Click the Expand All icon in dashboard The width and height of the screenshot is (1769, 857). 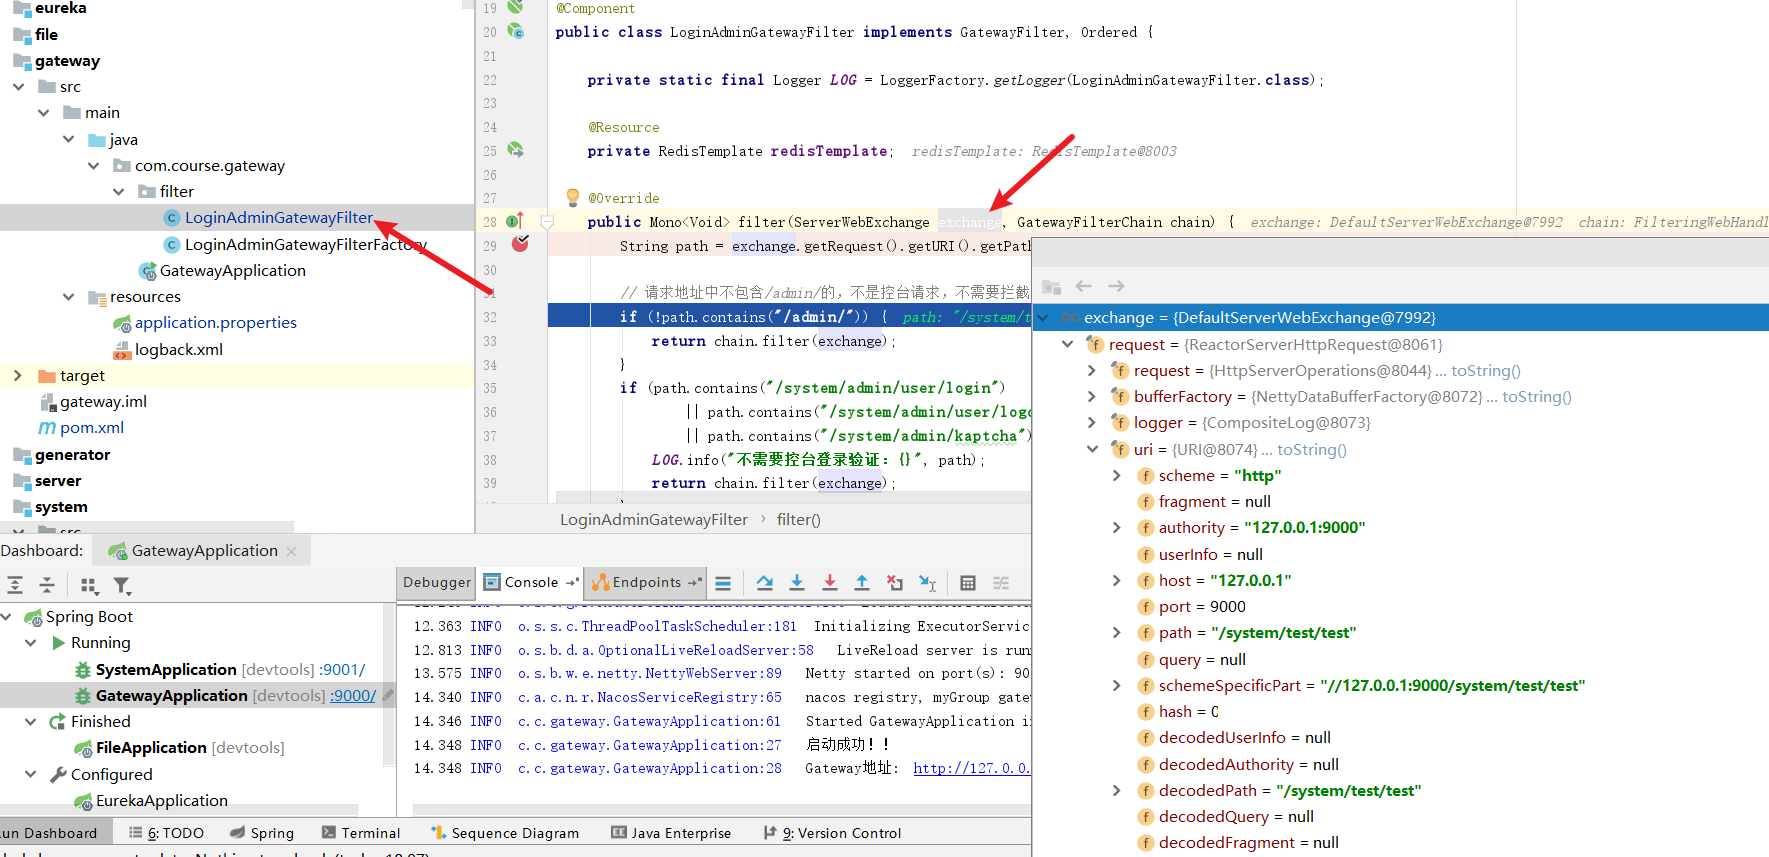[15, 586]
